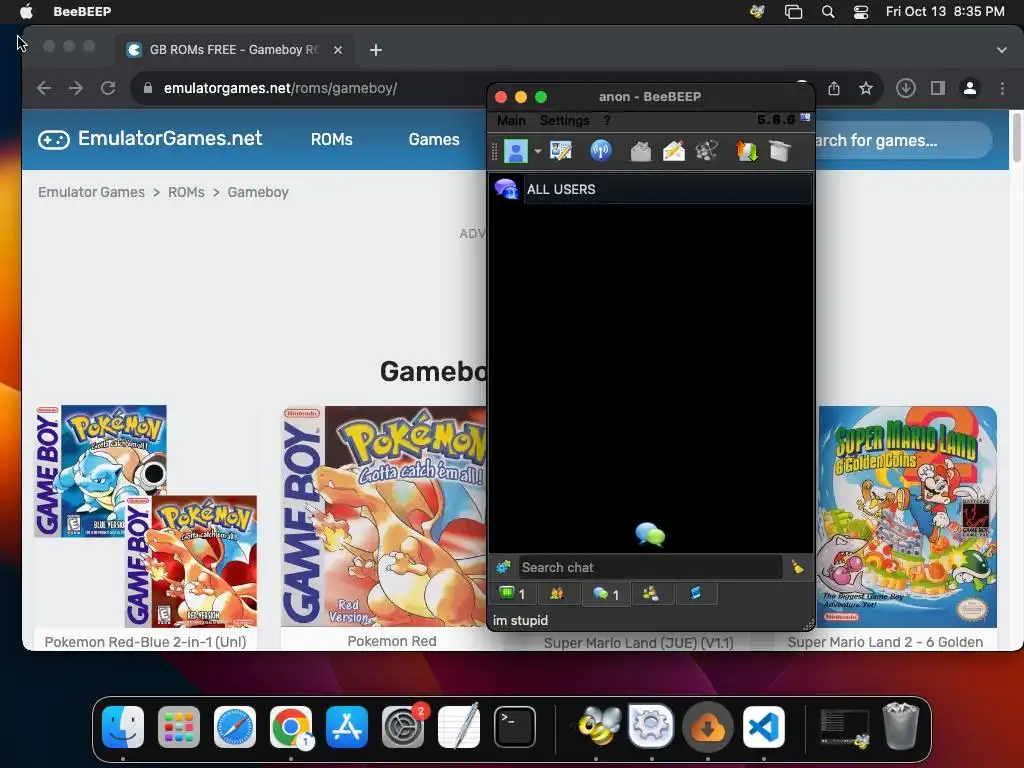
Task: Close the GB ROMs FREE browser tab
Action: 338,50
